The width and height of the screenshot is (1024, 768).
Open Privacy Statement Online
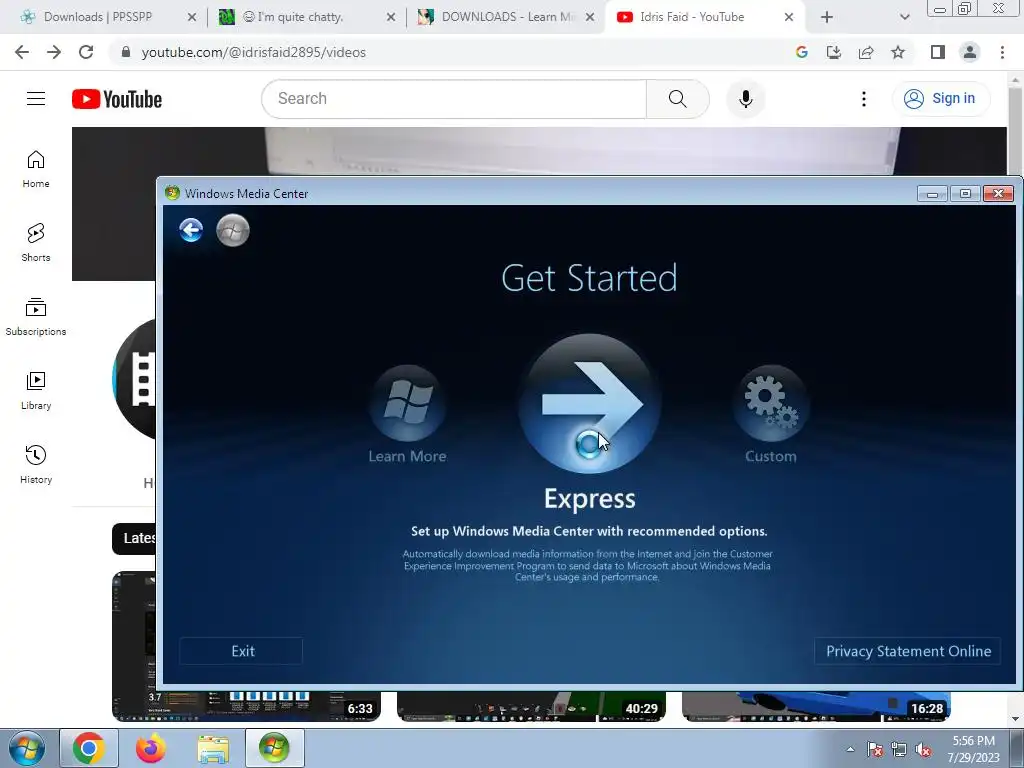(x=908, y=651)
